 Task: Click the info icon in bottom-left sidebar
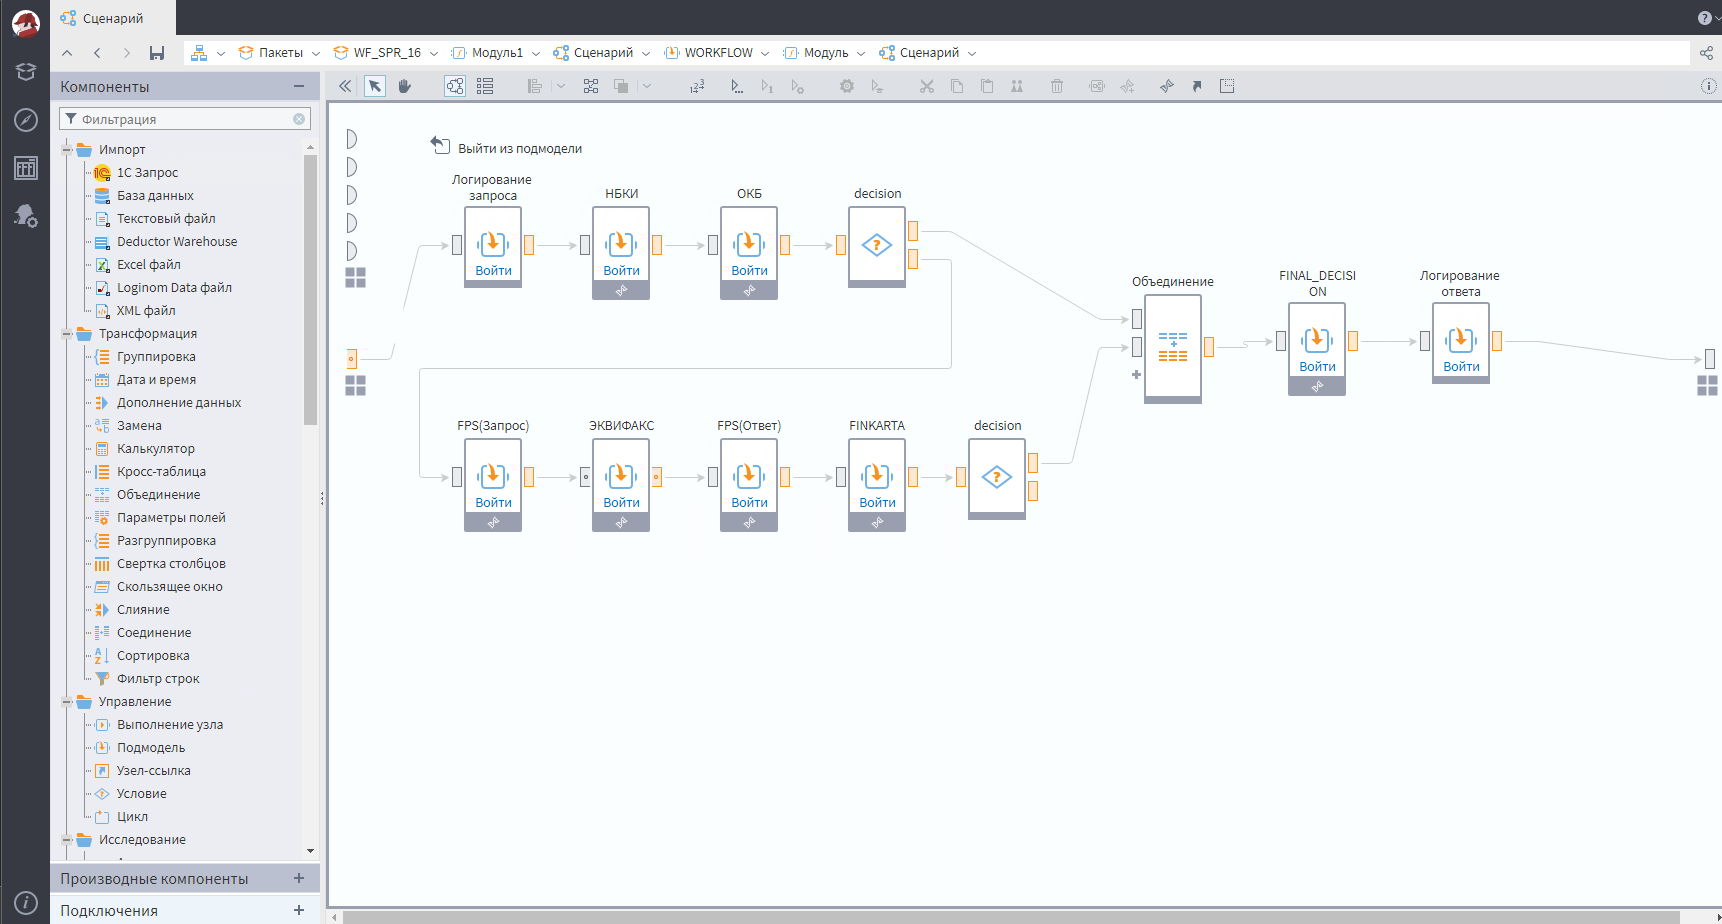(x=26, y=902)
